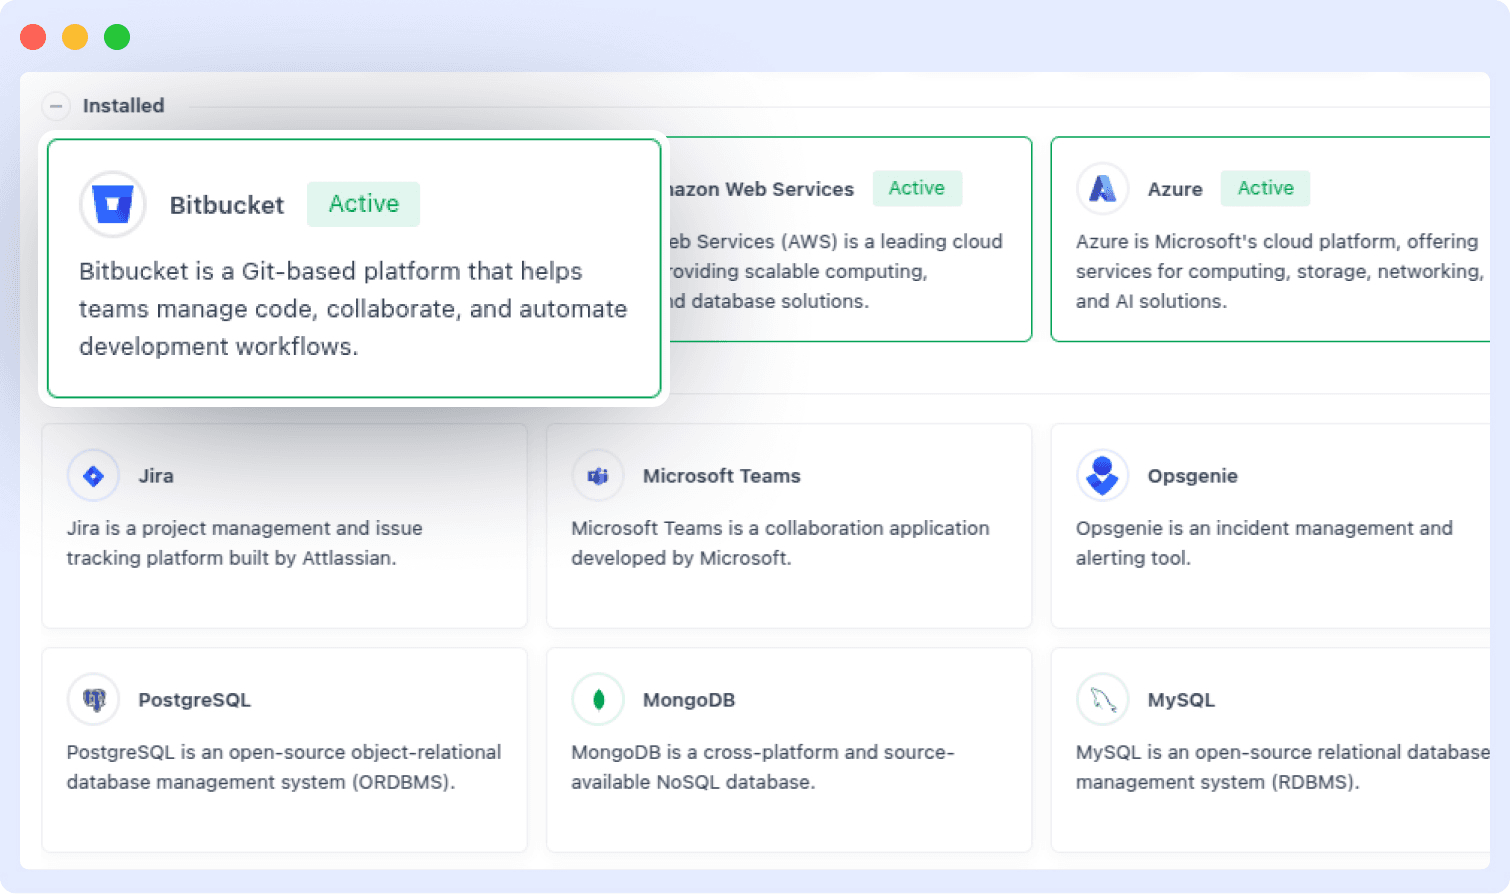Click the PostgreSQL elephant icon
The width and height of the screenshot is (1510, 894).
[x=93, y=700]
